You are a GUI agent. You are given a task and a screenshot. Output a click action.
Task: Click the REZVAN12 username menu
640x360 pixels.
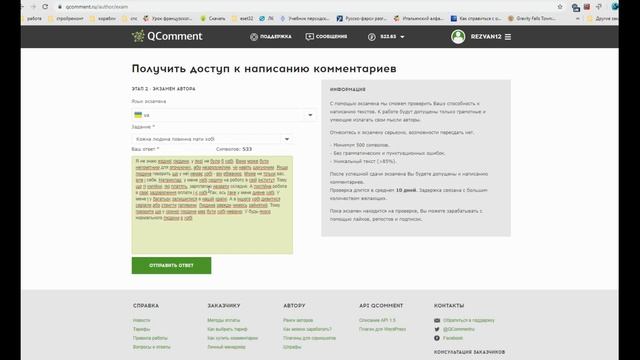pos(486,37)
